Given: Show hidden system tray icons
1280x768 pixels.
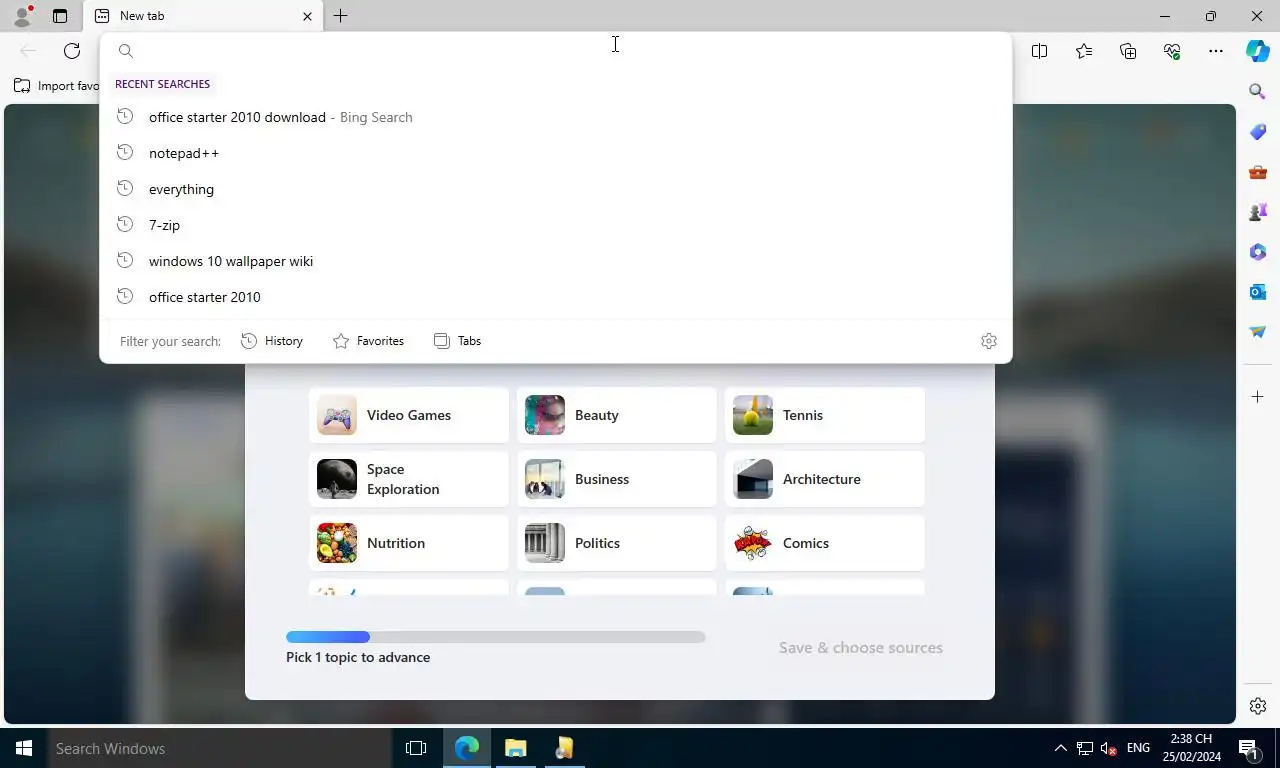Looking at the screenshot, I should tap(1060, 748).
